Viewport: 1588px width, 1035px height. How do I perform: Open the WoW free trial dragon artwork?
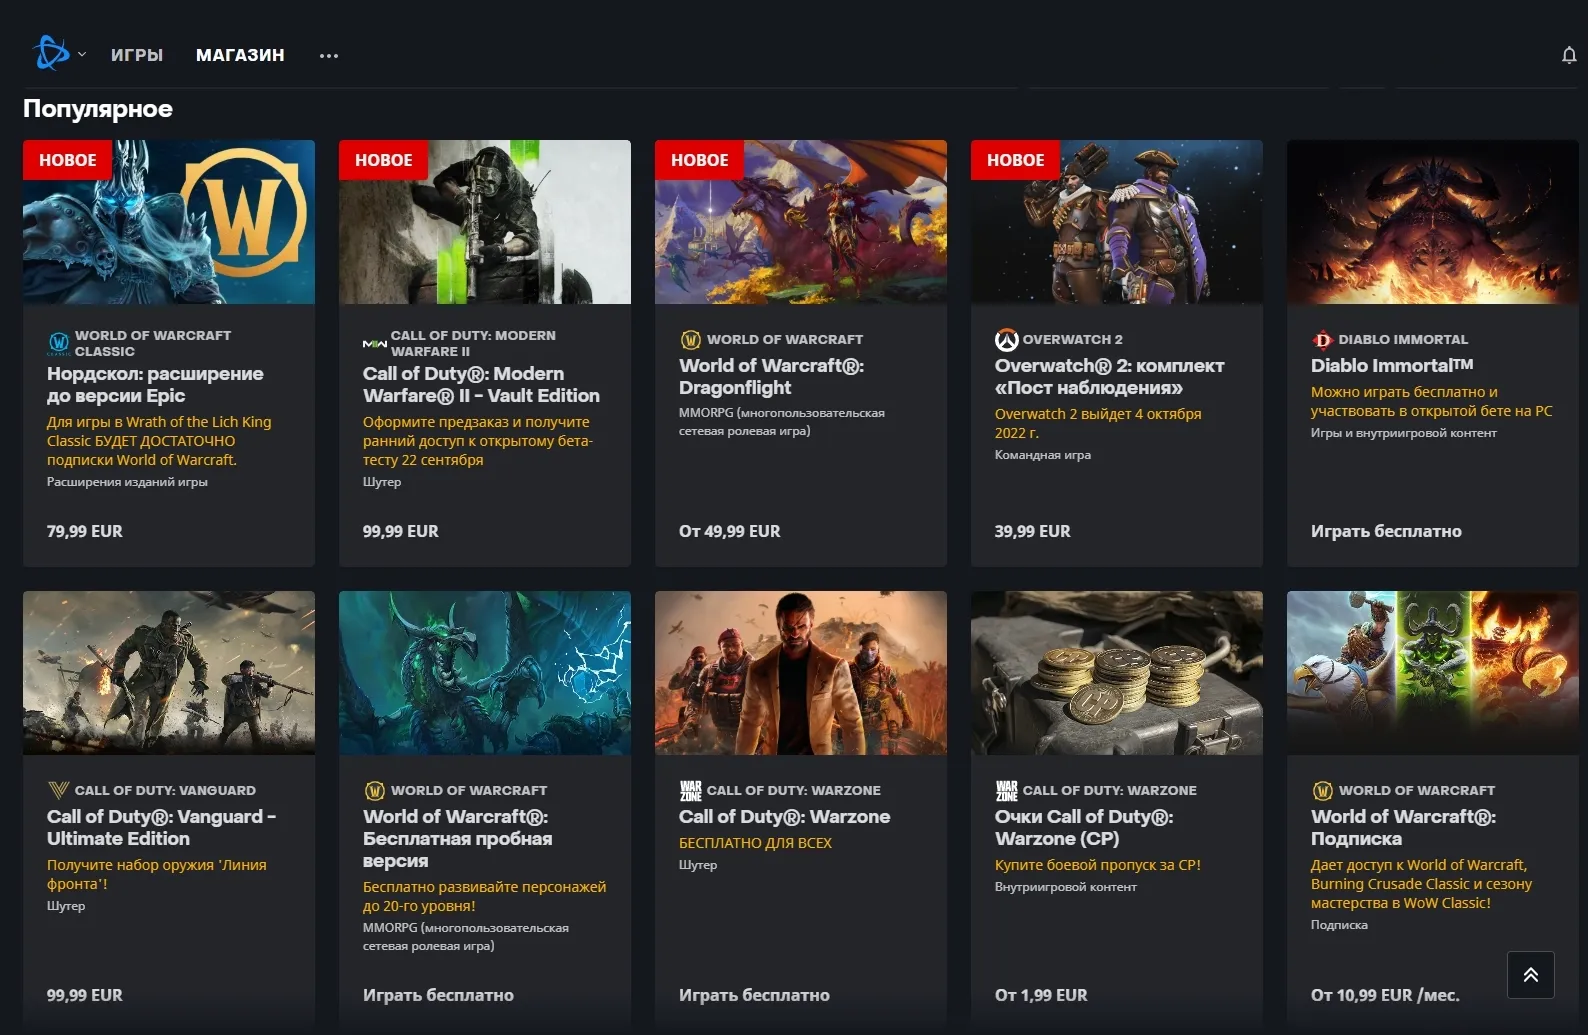pyautogui.click(x=485, y=673)
